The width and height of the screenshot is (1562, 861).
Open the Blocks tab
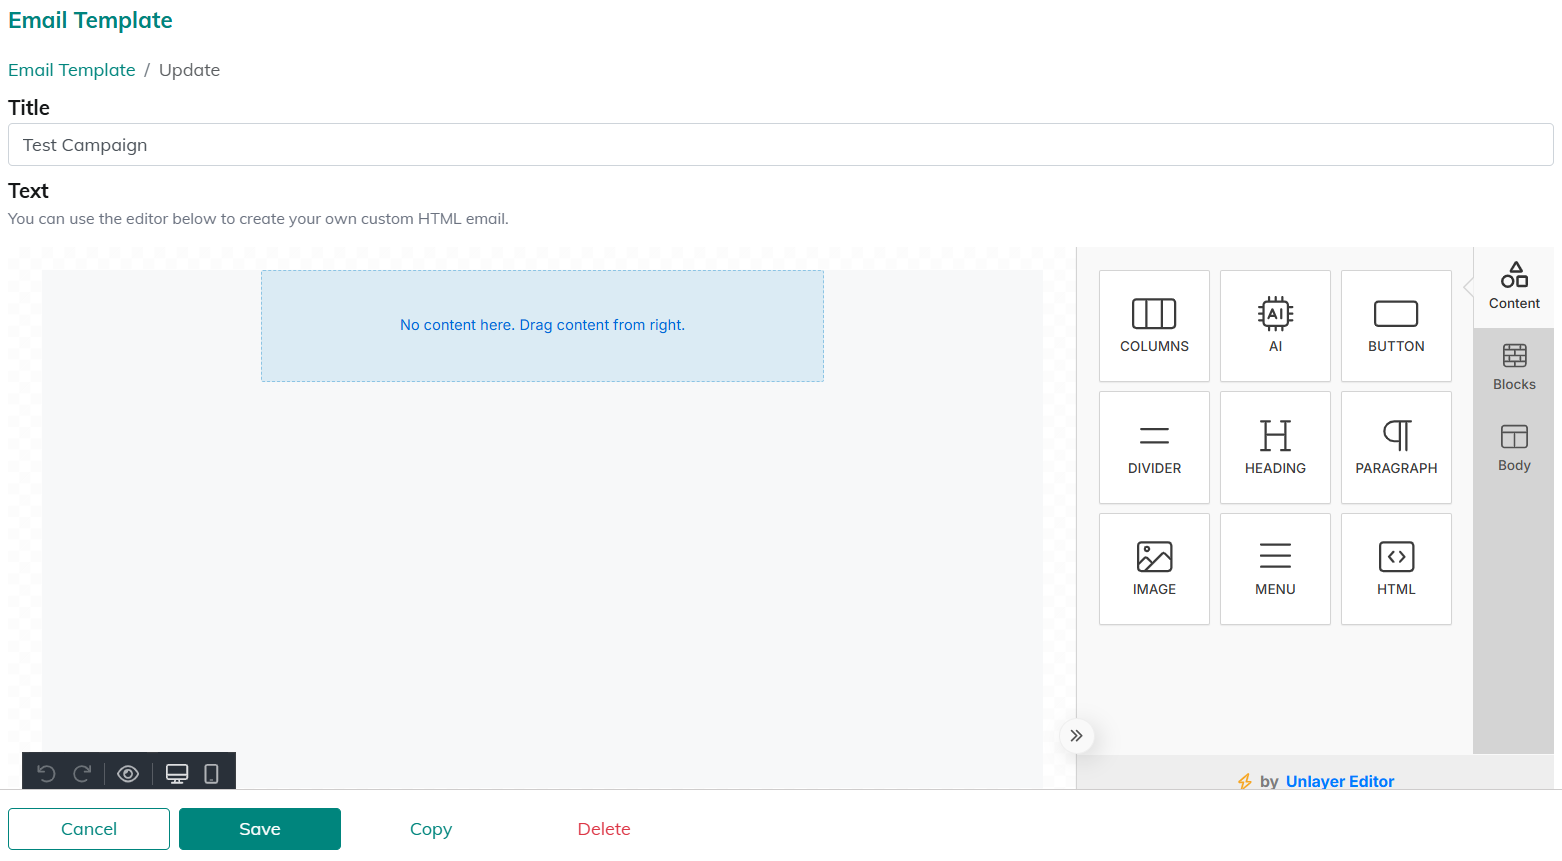click(1514, 367)
